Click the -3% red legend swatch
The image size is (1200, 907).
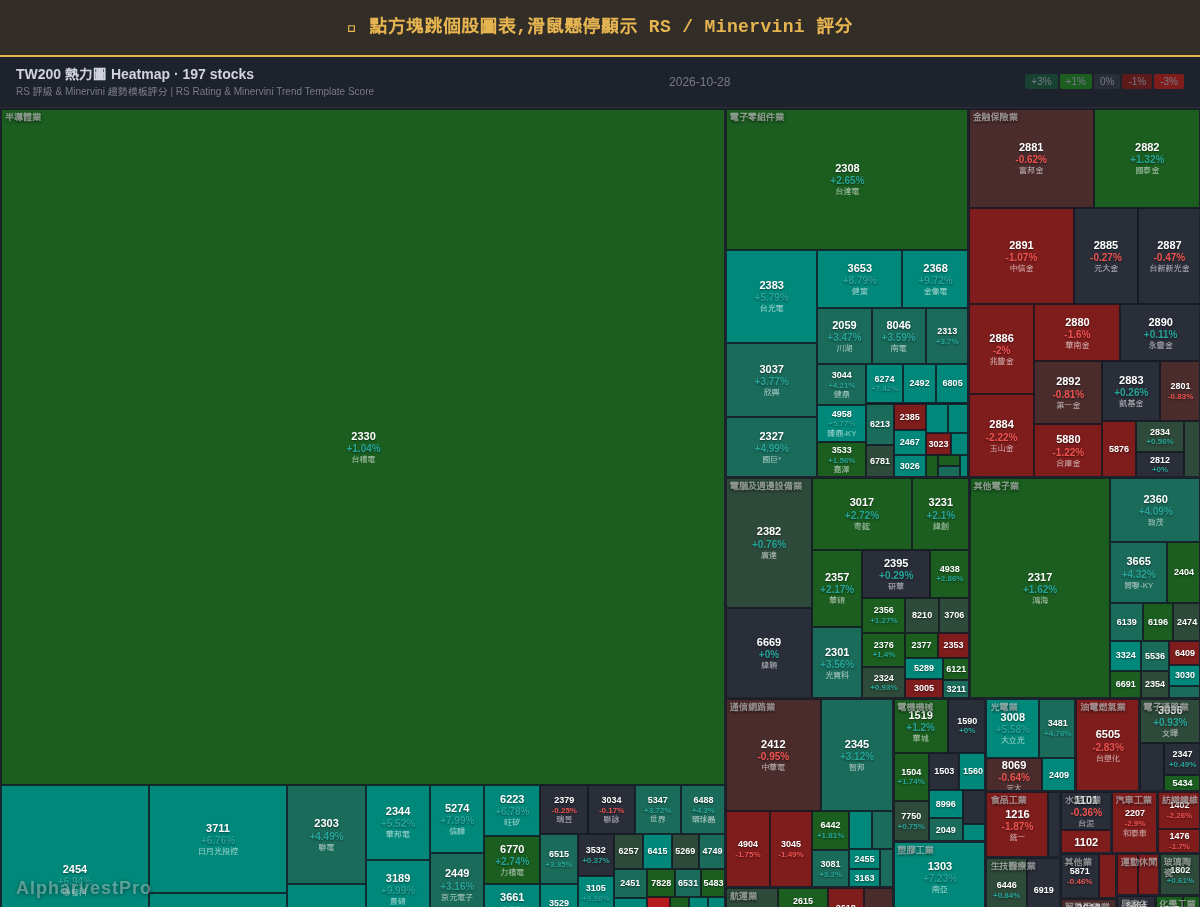click(x=1169, y=82)
